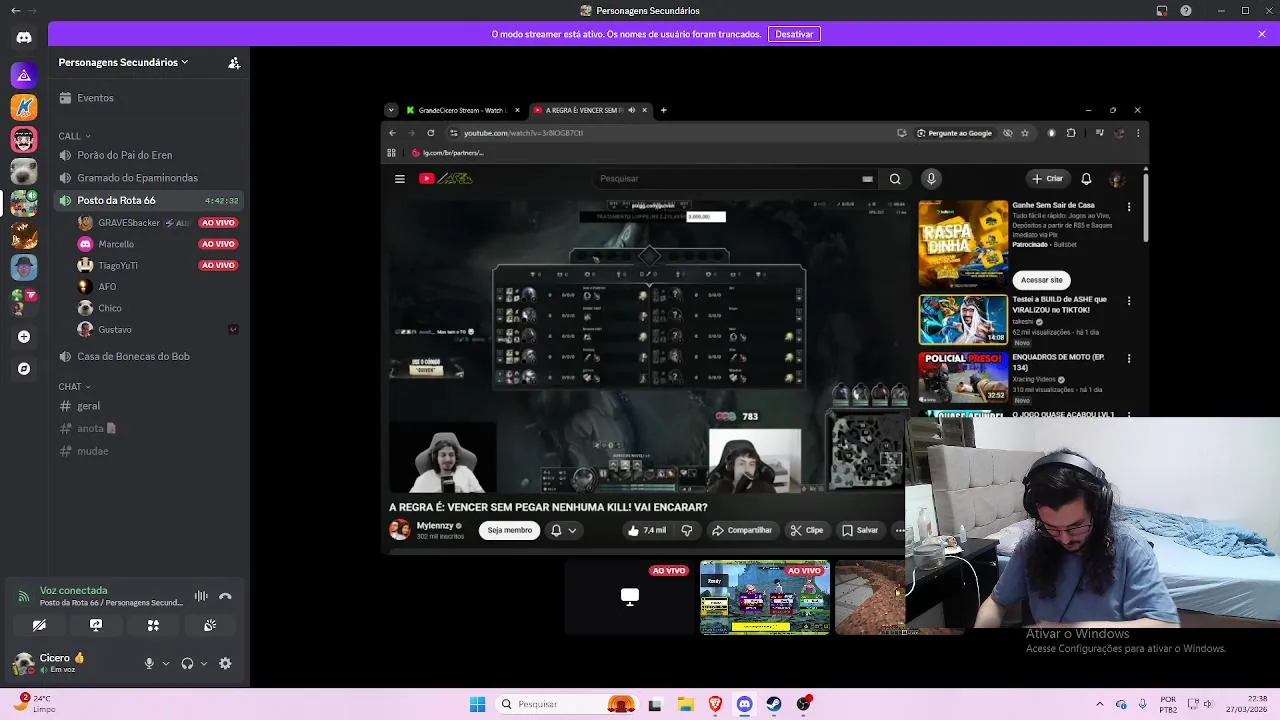
Task: Click Desativar on the streamer mode banner
Action: pyautogui.click(x=794, y=34)
